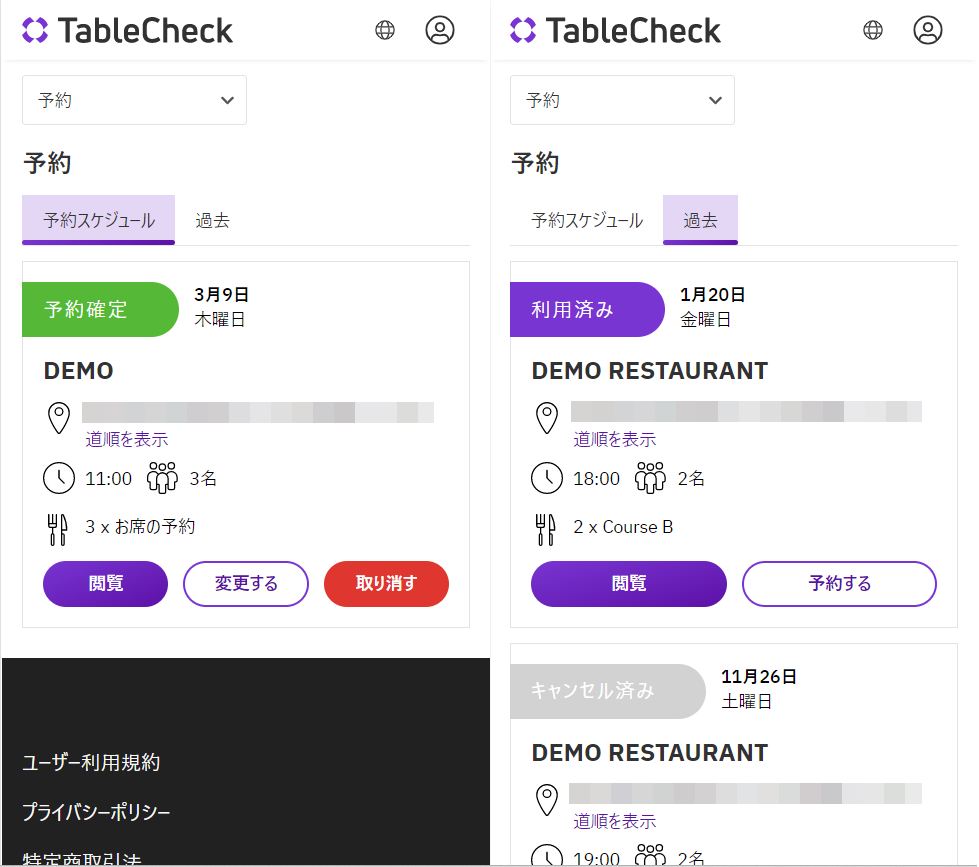Image resolution: width=979 pixels, height=867 pixels.
Task: Click the people icon beside 2名 on the used reservation
Action: (649, 477)
